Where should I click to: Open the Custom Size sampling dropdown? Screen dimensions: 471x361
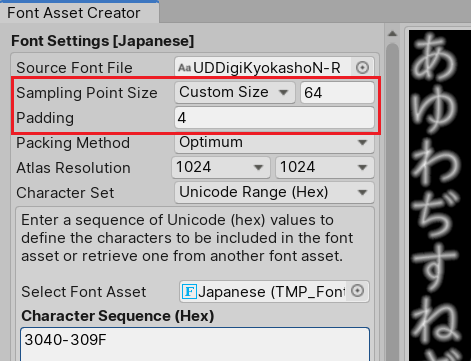point(235,92)
